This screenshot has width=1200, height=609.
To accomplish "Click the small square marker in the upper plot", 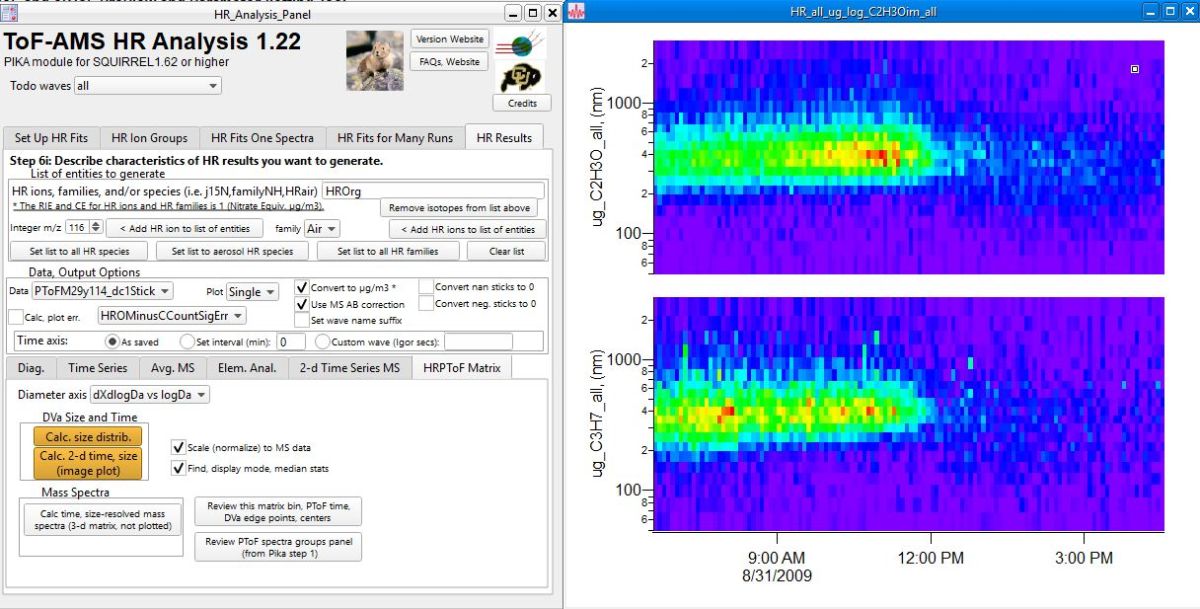I will tap(1135, 69).
